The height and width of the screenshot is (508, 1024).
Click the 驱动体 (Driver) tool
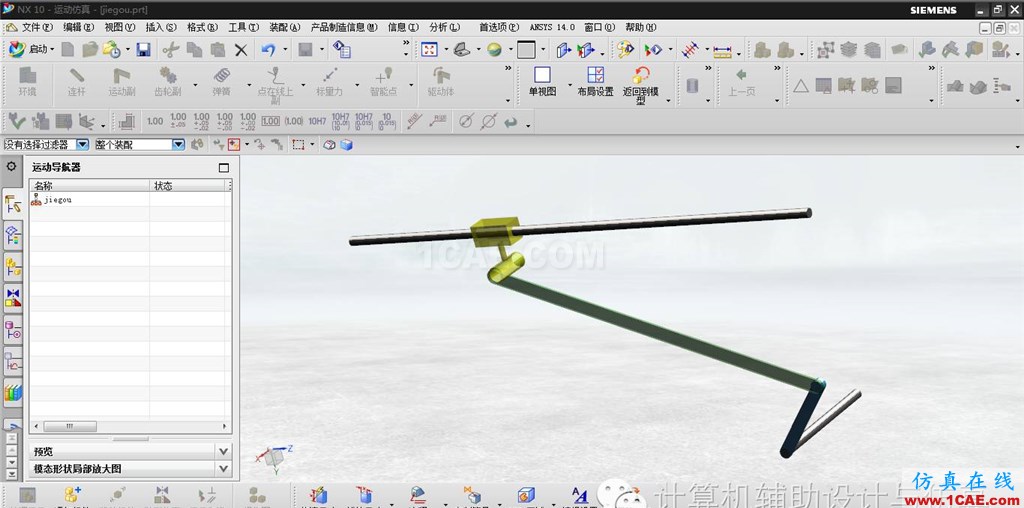[x=441, y=82]
